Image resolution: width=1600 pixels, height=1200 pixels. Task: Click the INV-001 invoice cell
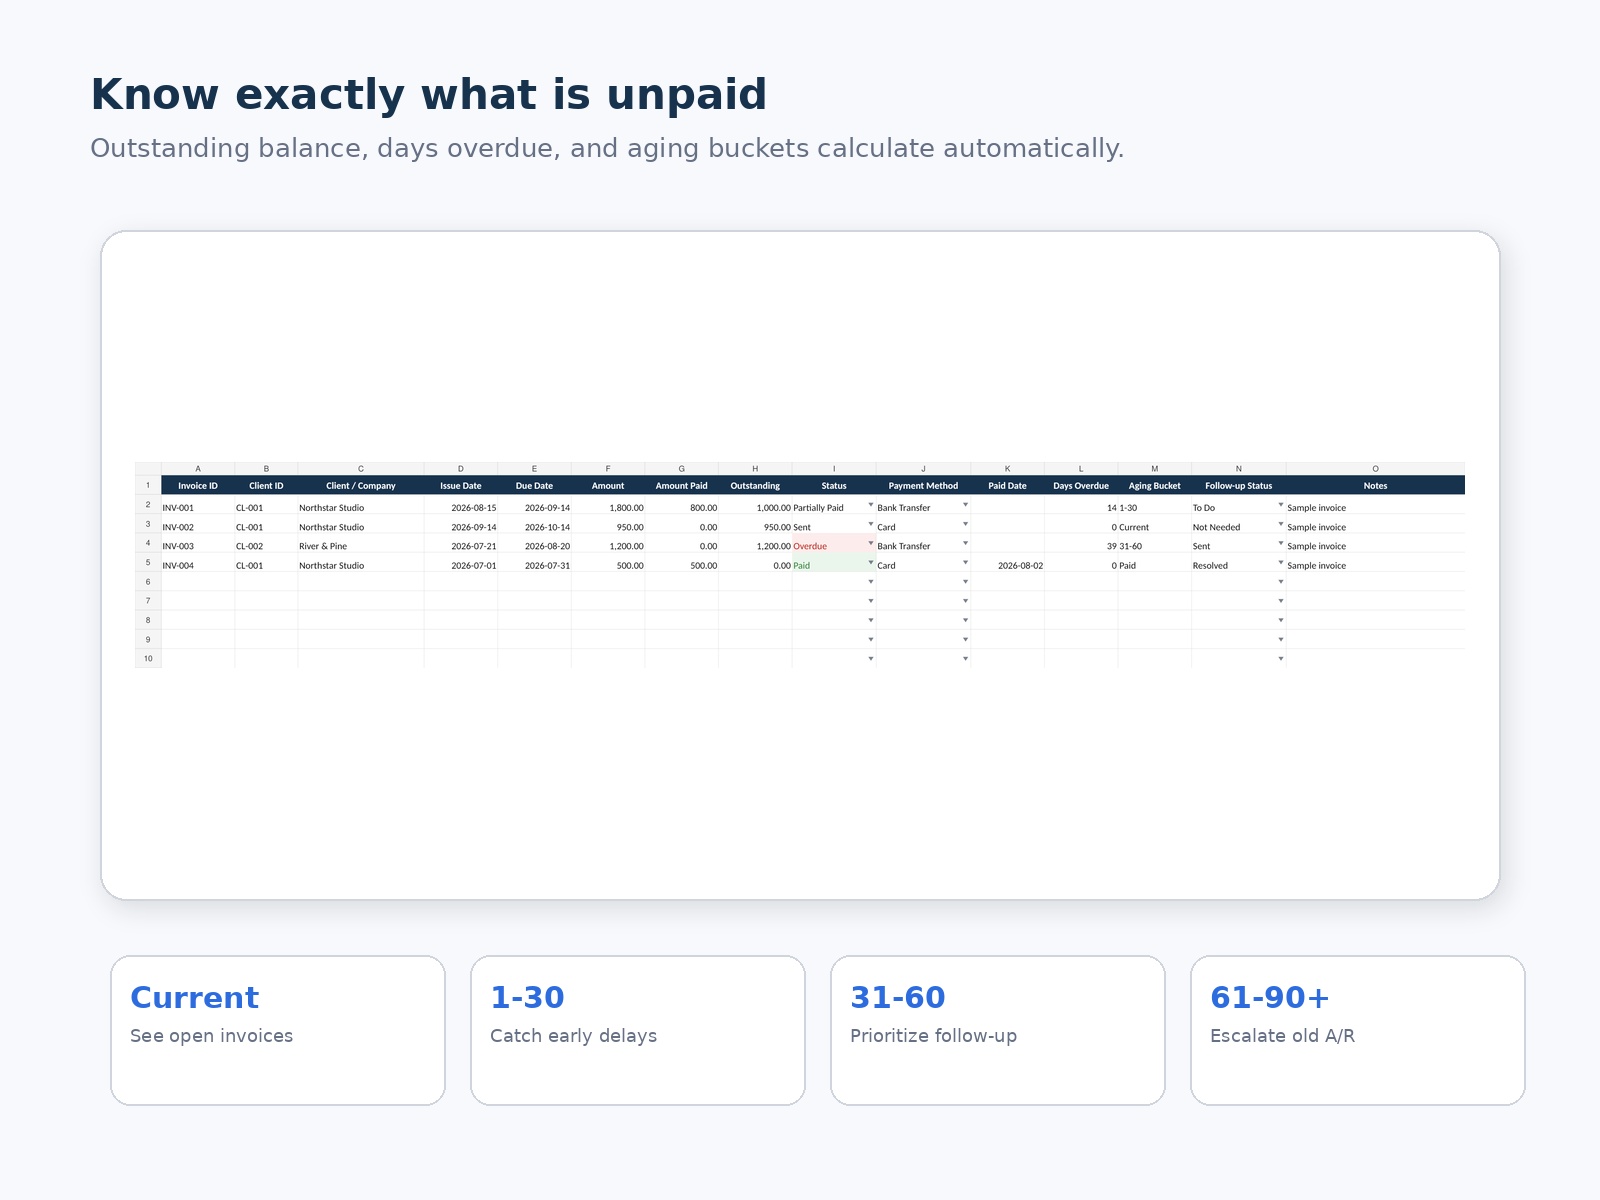click(198, 505)
